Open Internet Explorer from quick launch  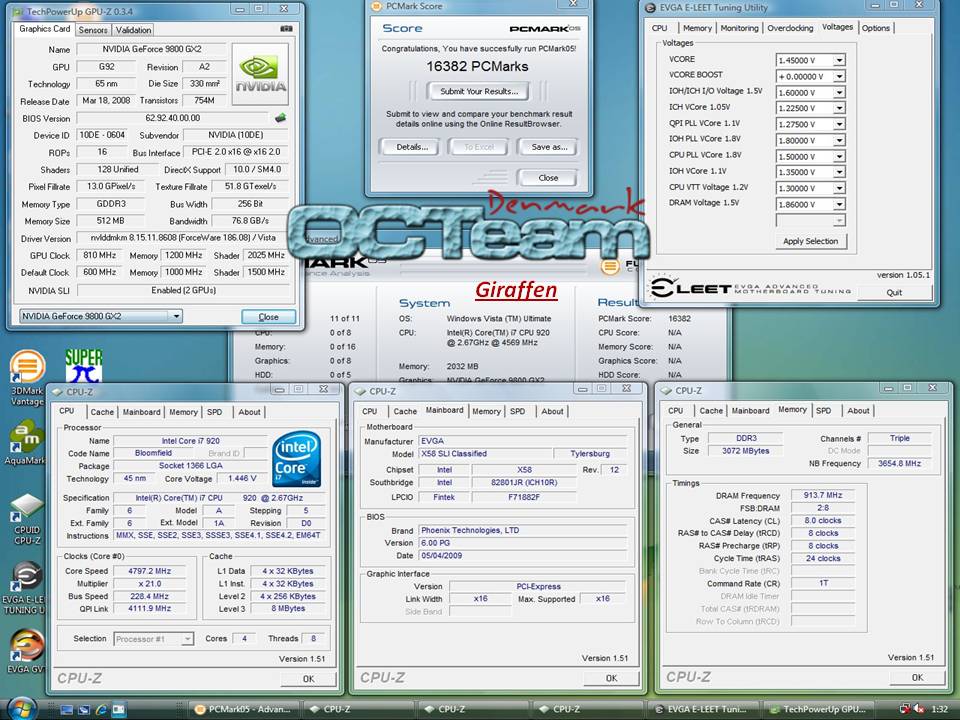[x=101, y=710]
